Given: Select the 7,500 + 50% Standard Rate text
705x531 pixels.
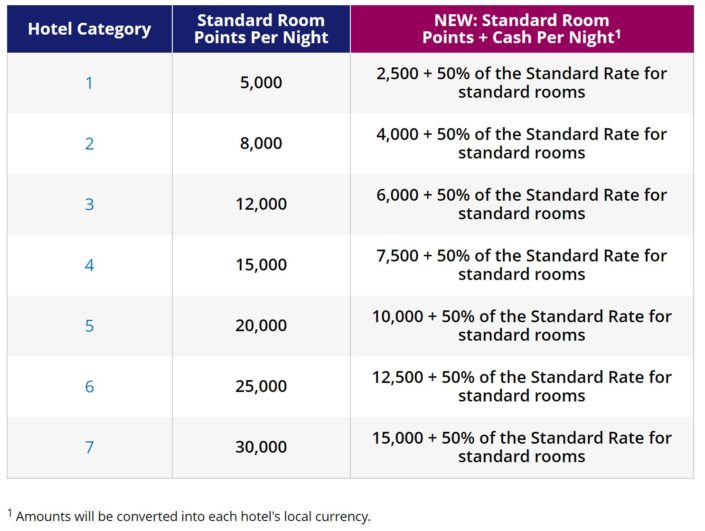Looking at the screenshot, I should tap(521, 265).
